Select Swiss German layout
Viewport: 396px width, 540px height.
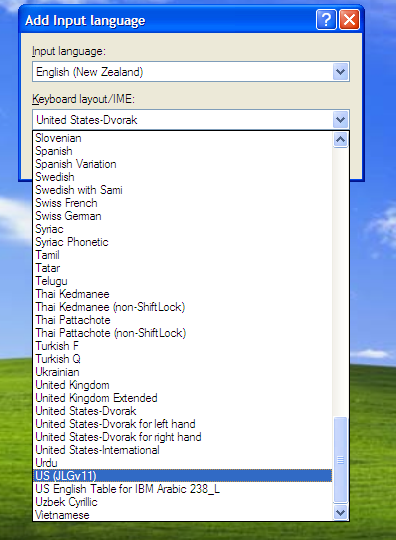click(x=183, y=216)
